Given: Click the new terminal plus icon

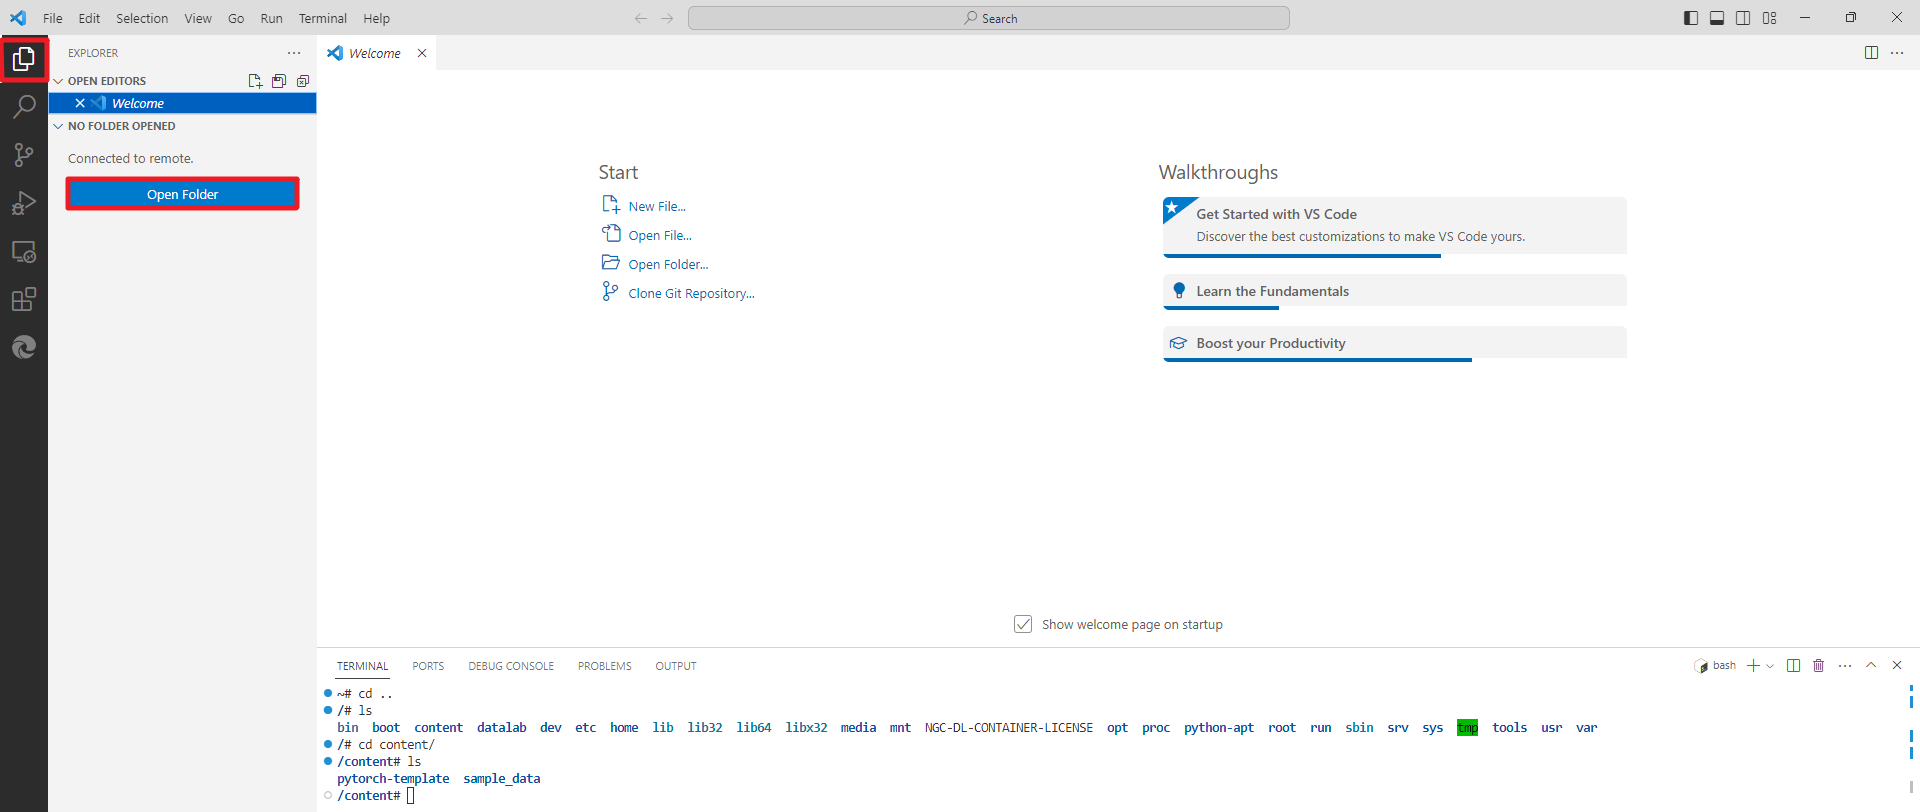Looking at the screenshot, I should [x=1753, y=666].
